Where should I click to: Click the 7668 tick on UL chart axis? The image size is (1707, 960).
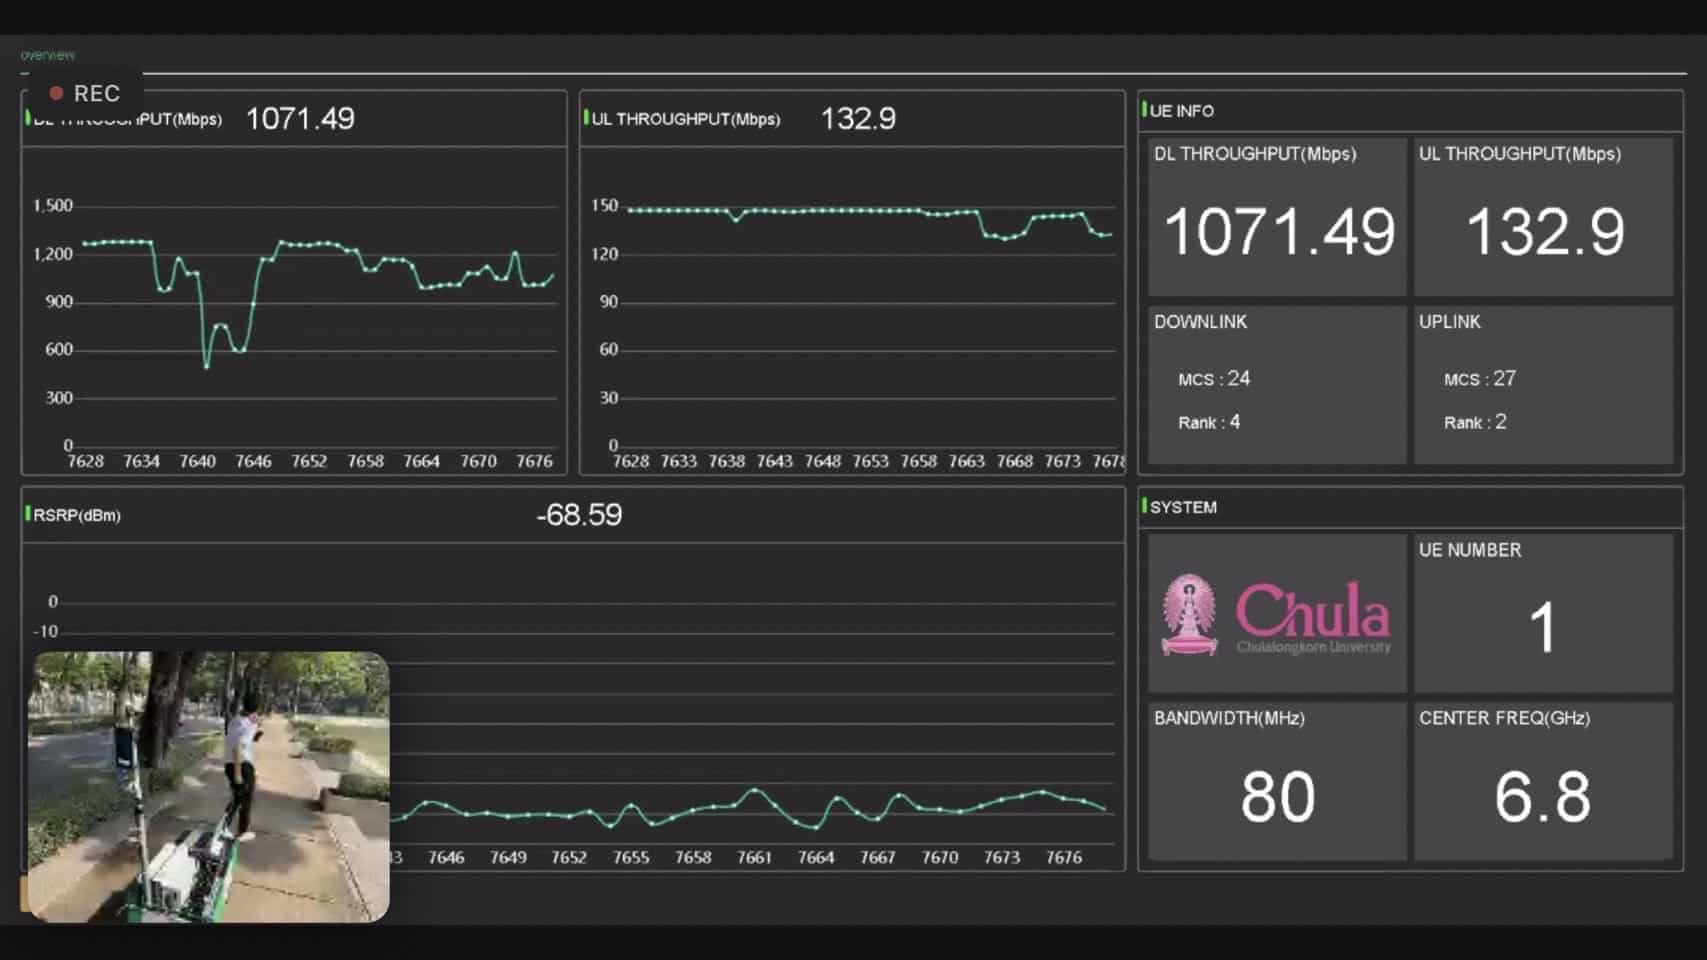click(1014, 461)
